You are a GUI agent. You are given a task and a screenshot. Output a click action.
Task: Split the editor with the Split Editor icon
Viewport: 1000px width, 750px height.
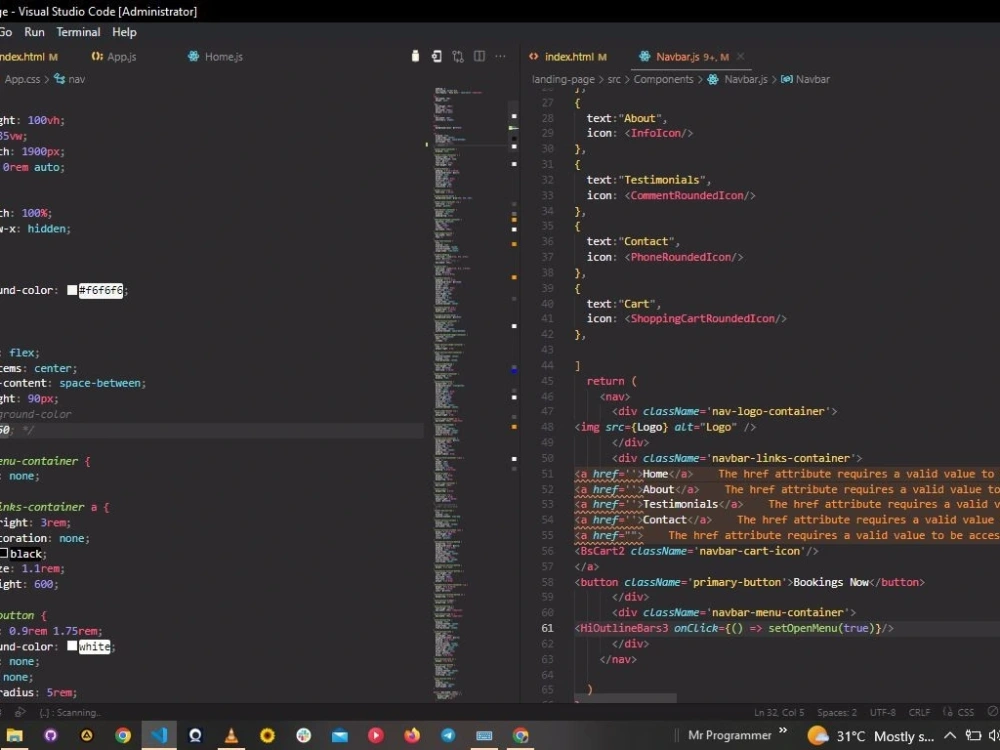pos(479,56)
